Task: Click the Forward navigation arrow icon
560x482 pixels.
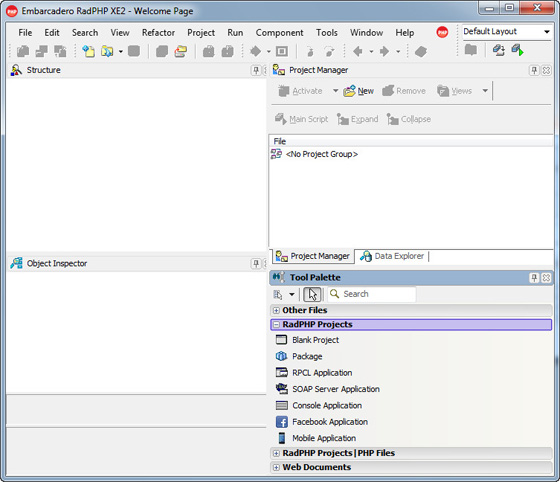Action: coord(385,51)
